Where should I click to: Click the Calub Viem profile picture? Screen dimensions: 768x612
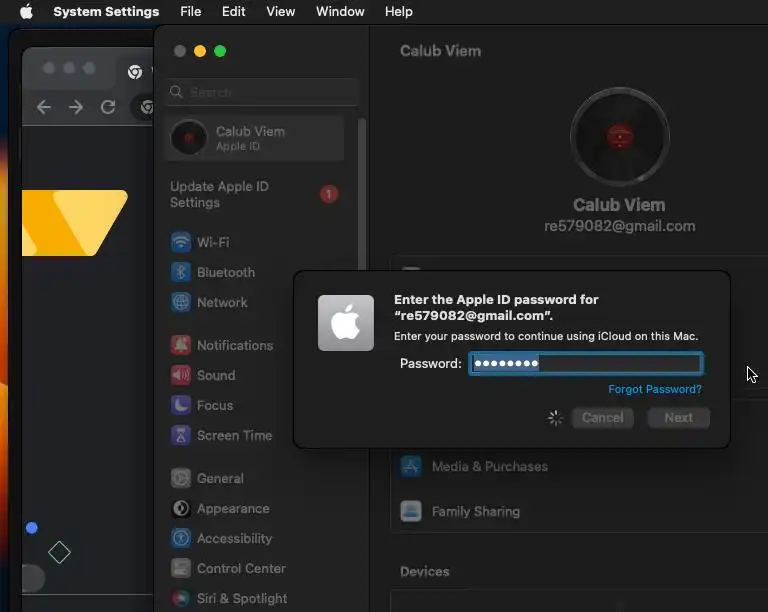pyautogui.click(x=620, y=137)
